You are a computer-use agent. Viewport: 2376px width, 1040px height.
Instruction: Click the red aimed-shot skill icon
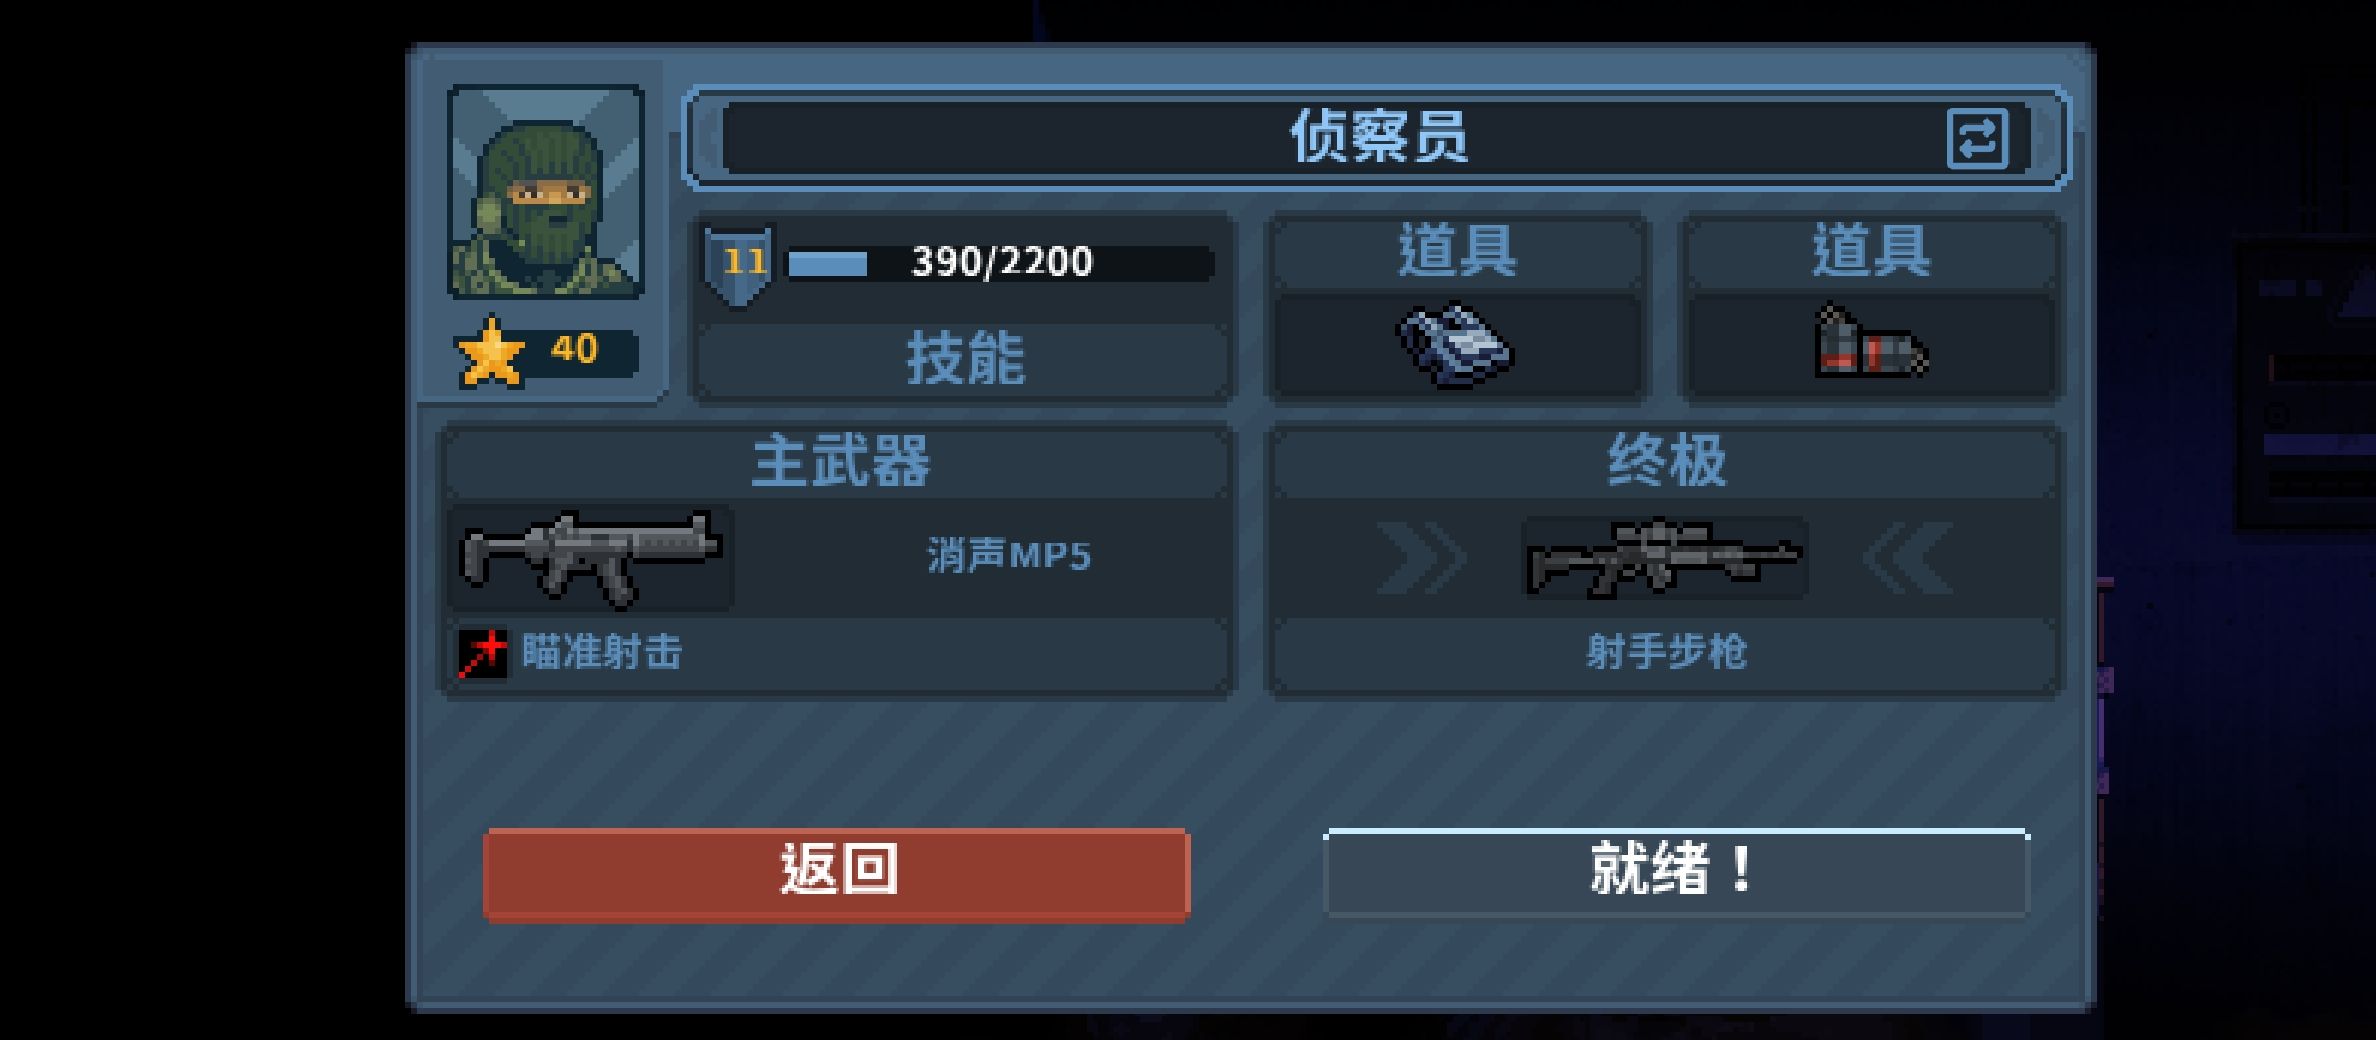(x=483, y=654)
